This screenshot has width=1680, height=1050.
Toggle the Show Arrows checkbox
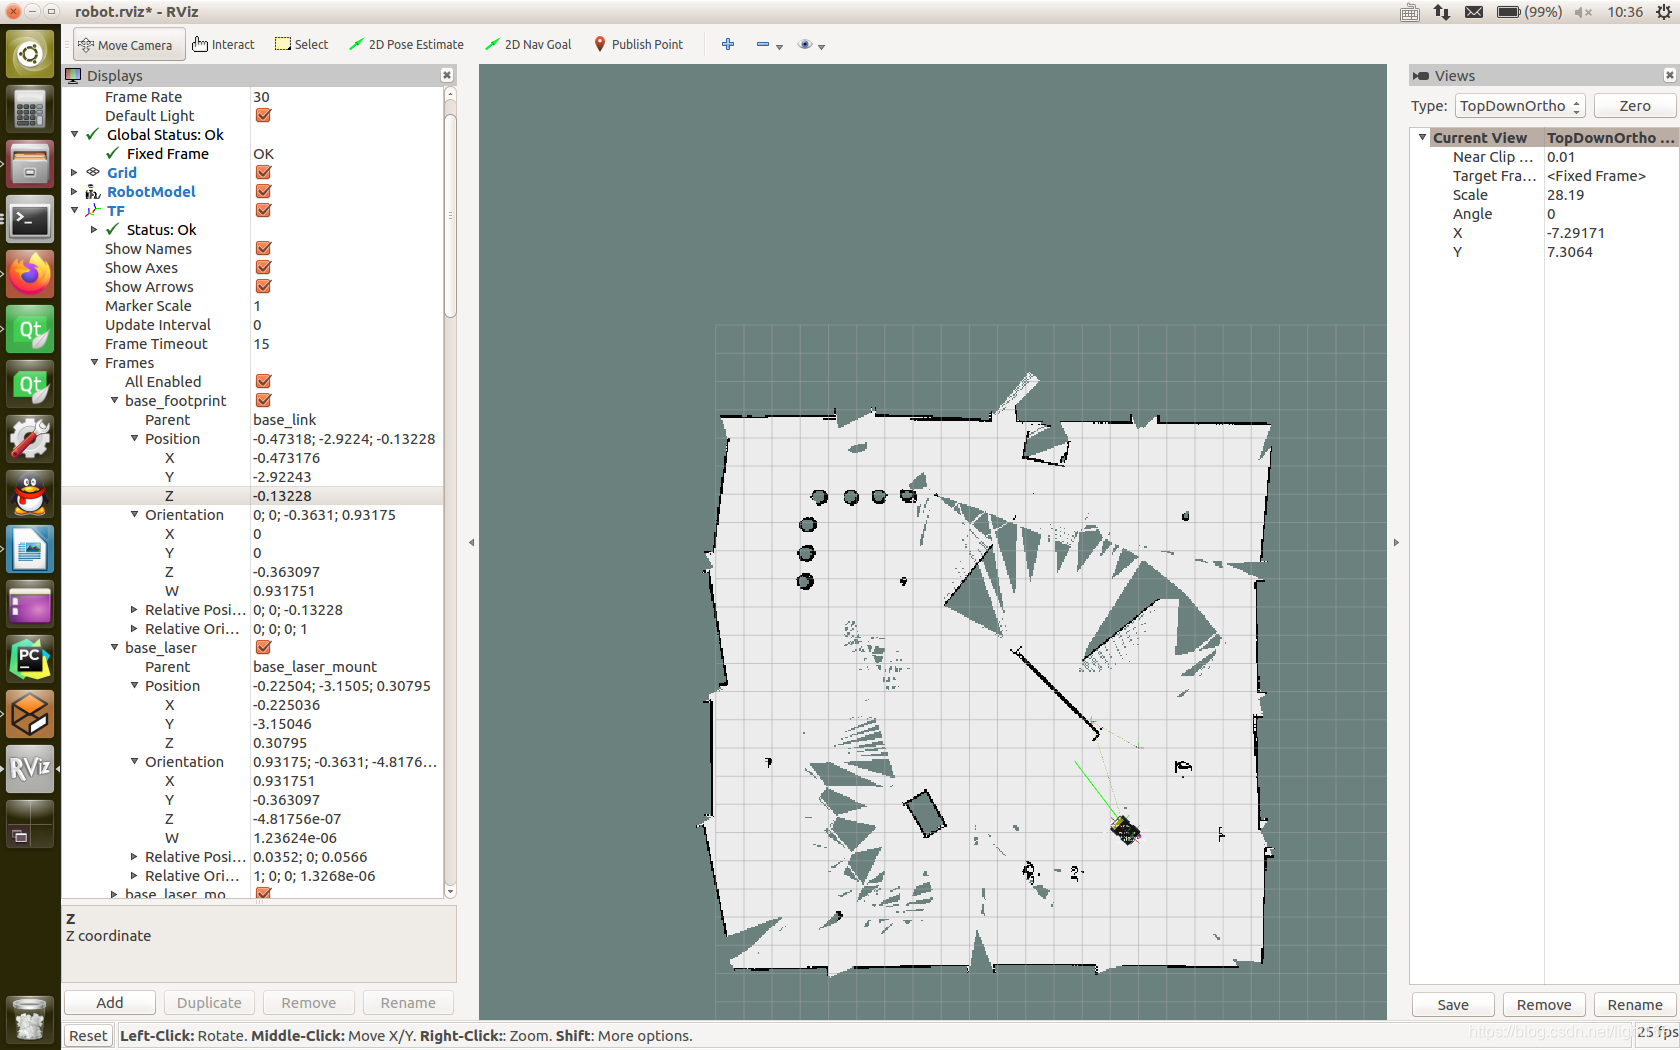264,287
